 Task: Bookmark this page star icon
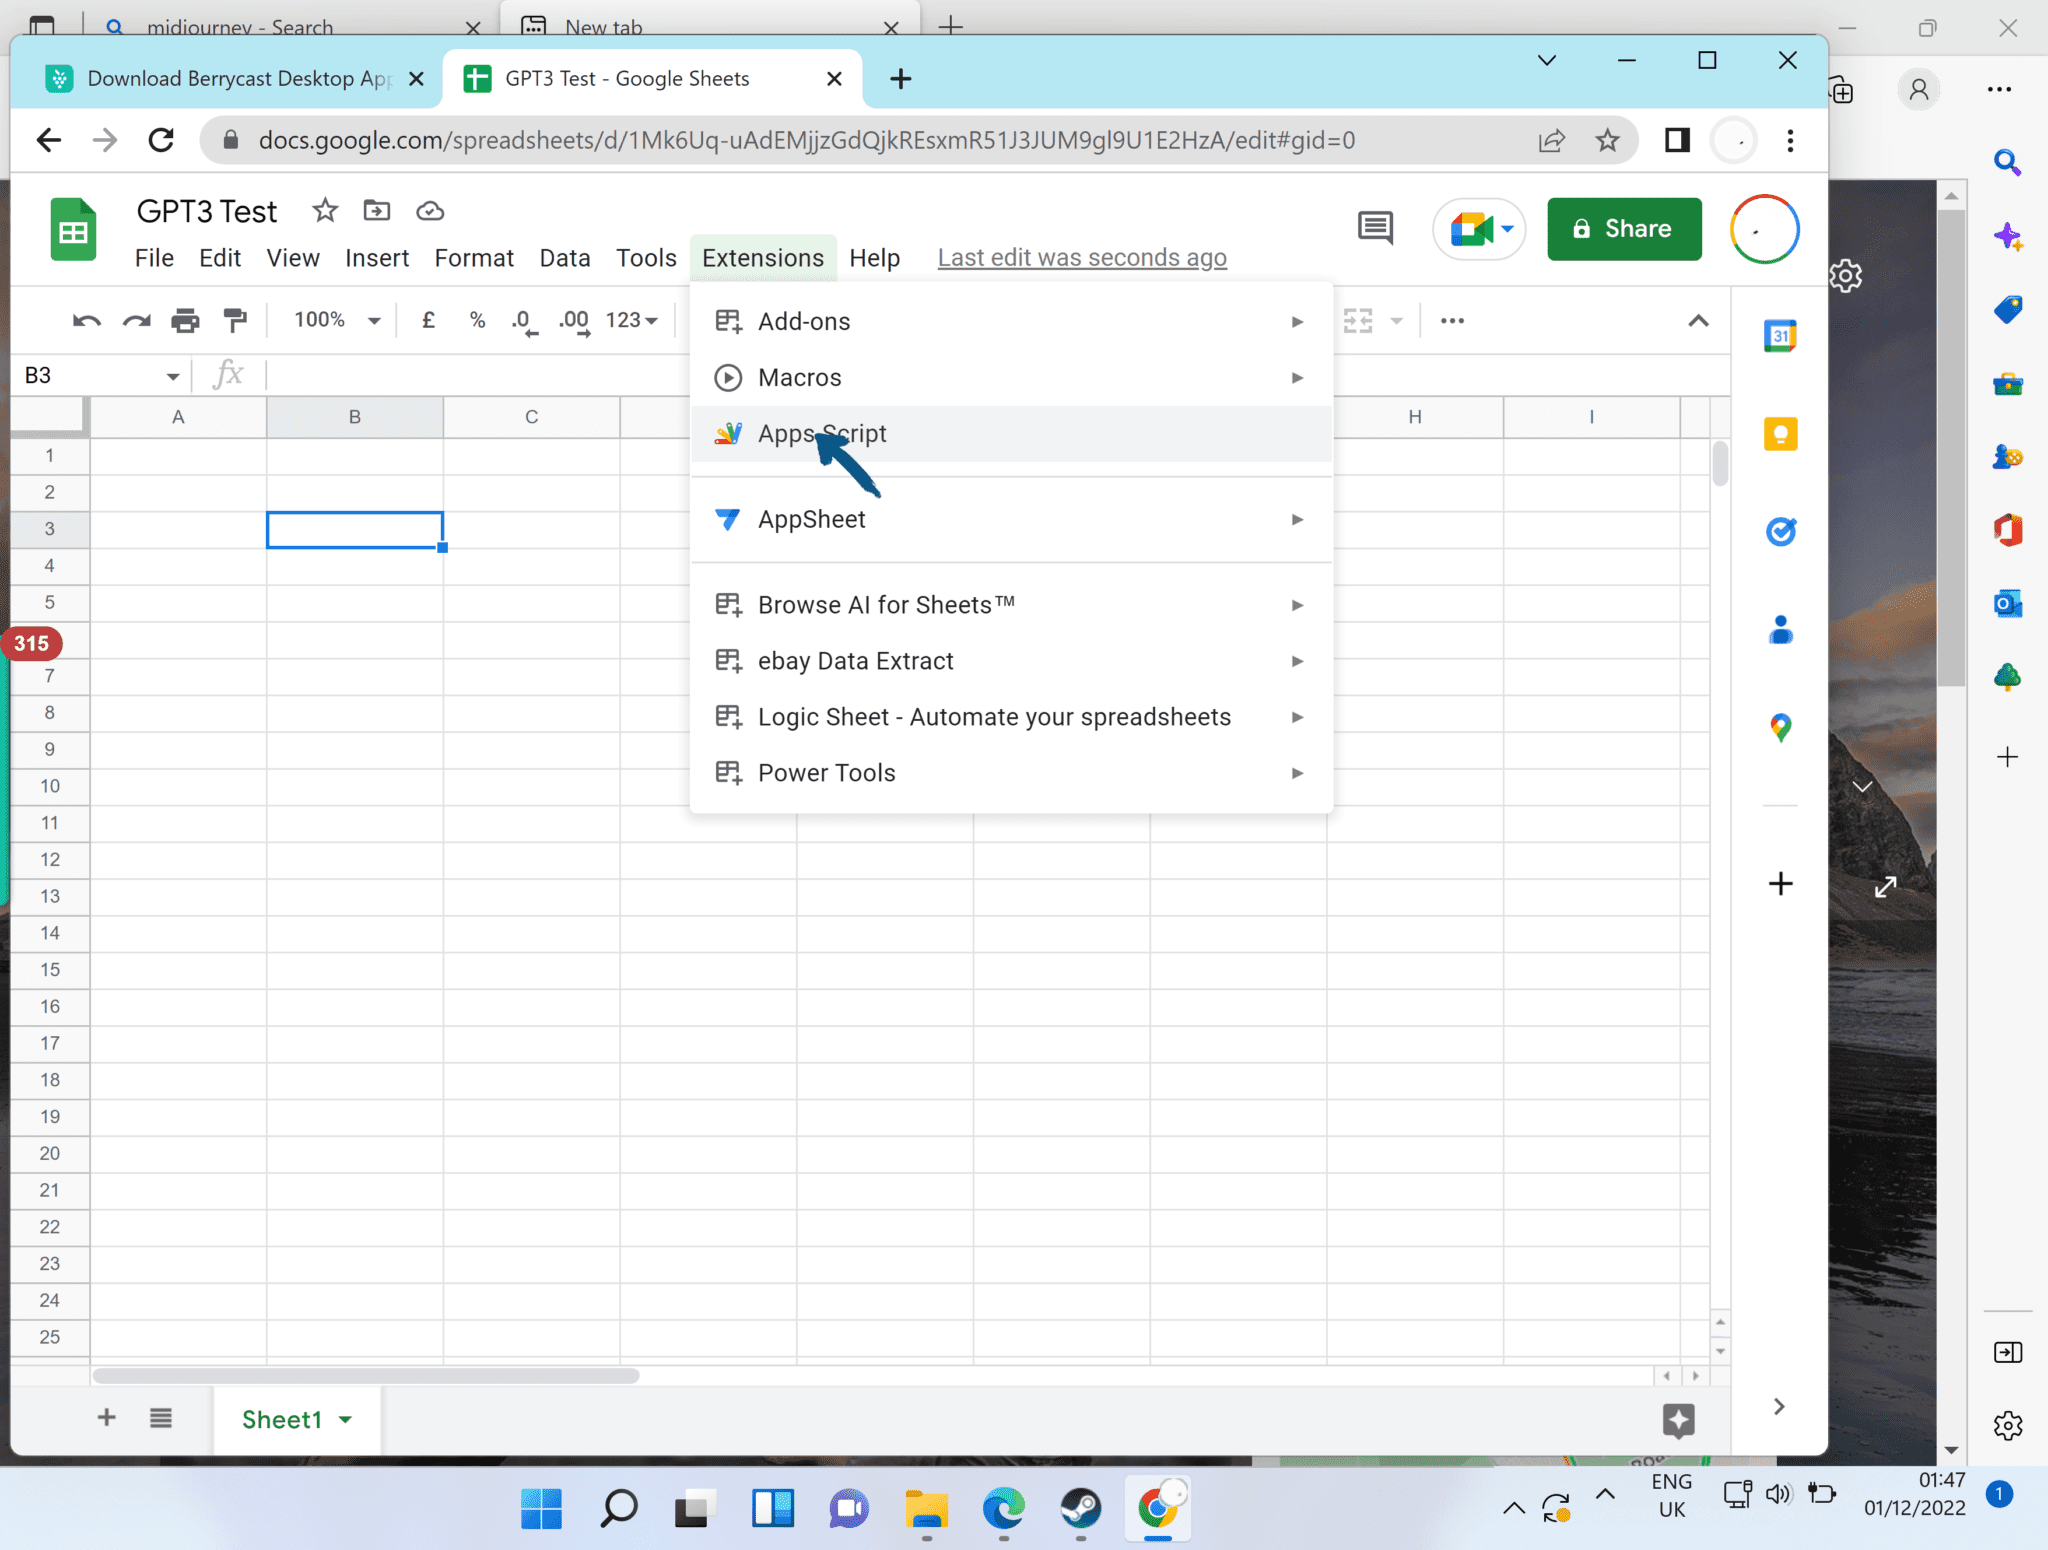pos(1606,140)
